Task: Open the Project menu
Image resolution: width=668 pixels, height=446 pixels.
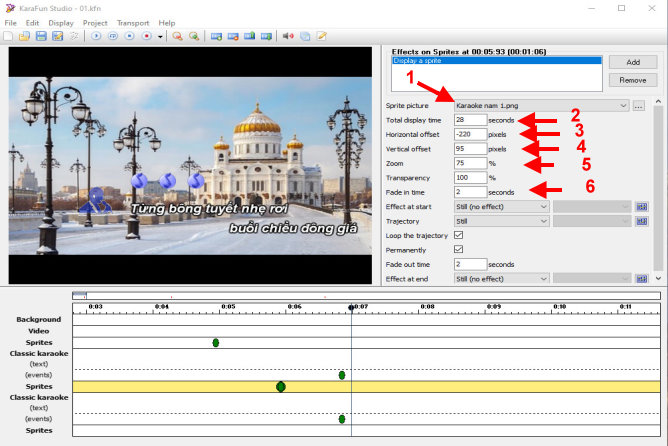Action: coord(95,22)
